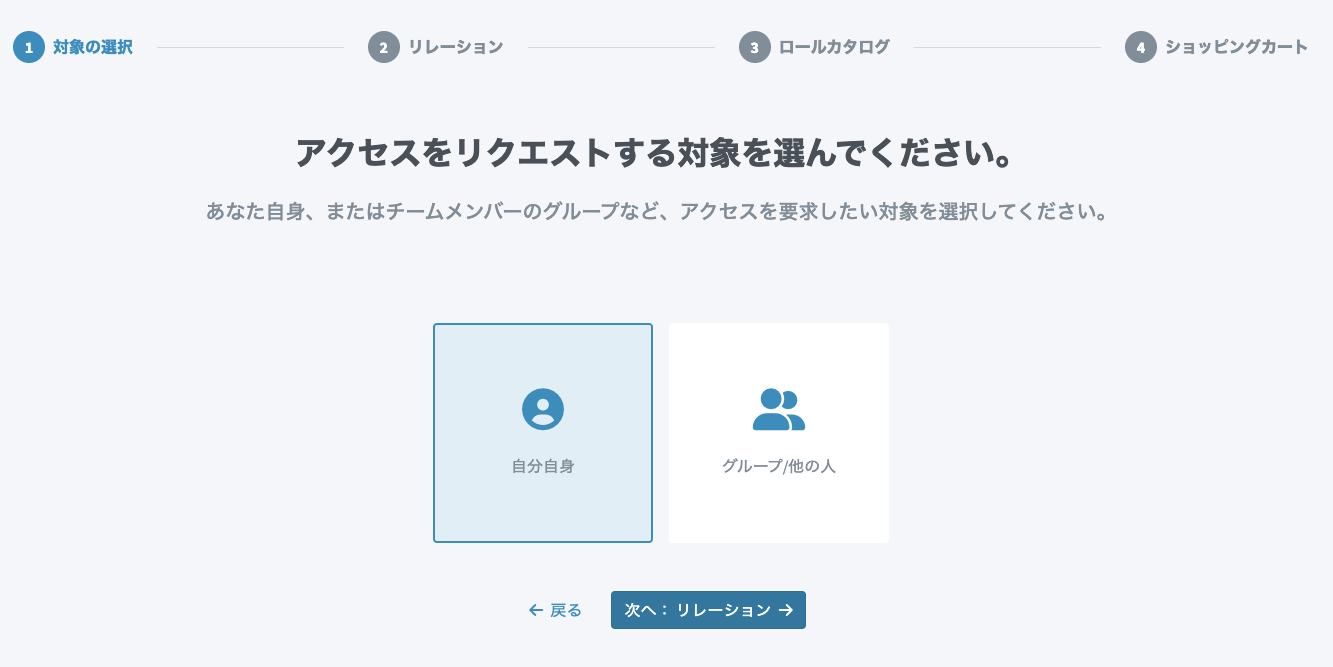Choose the グループ/他の人 label
The height and width of the screenshot is (667, 1333).
pyautogui.click(x=779, y=466)
